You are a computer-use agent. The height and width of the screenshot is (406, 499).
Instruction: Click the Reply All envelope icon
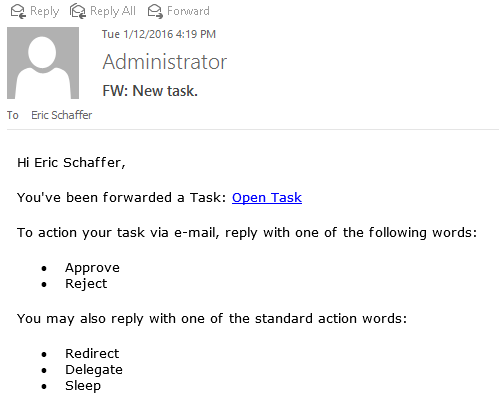point(78,11)
